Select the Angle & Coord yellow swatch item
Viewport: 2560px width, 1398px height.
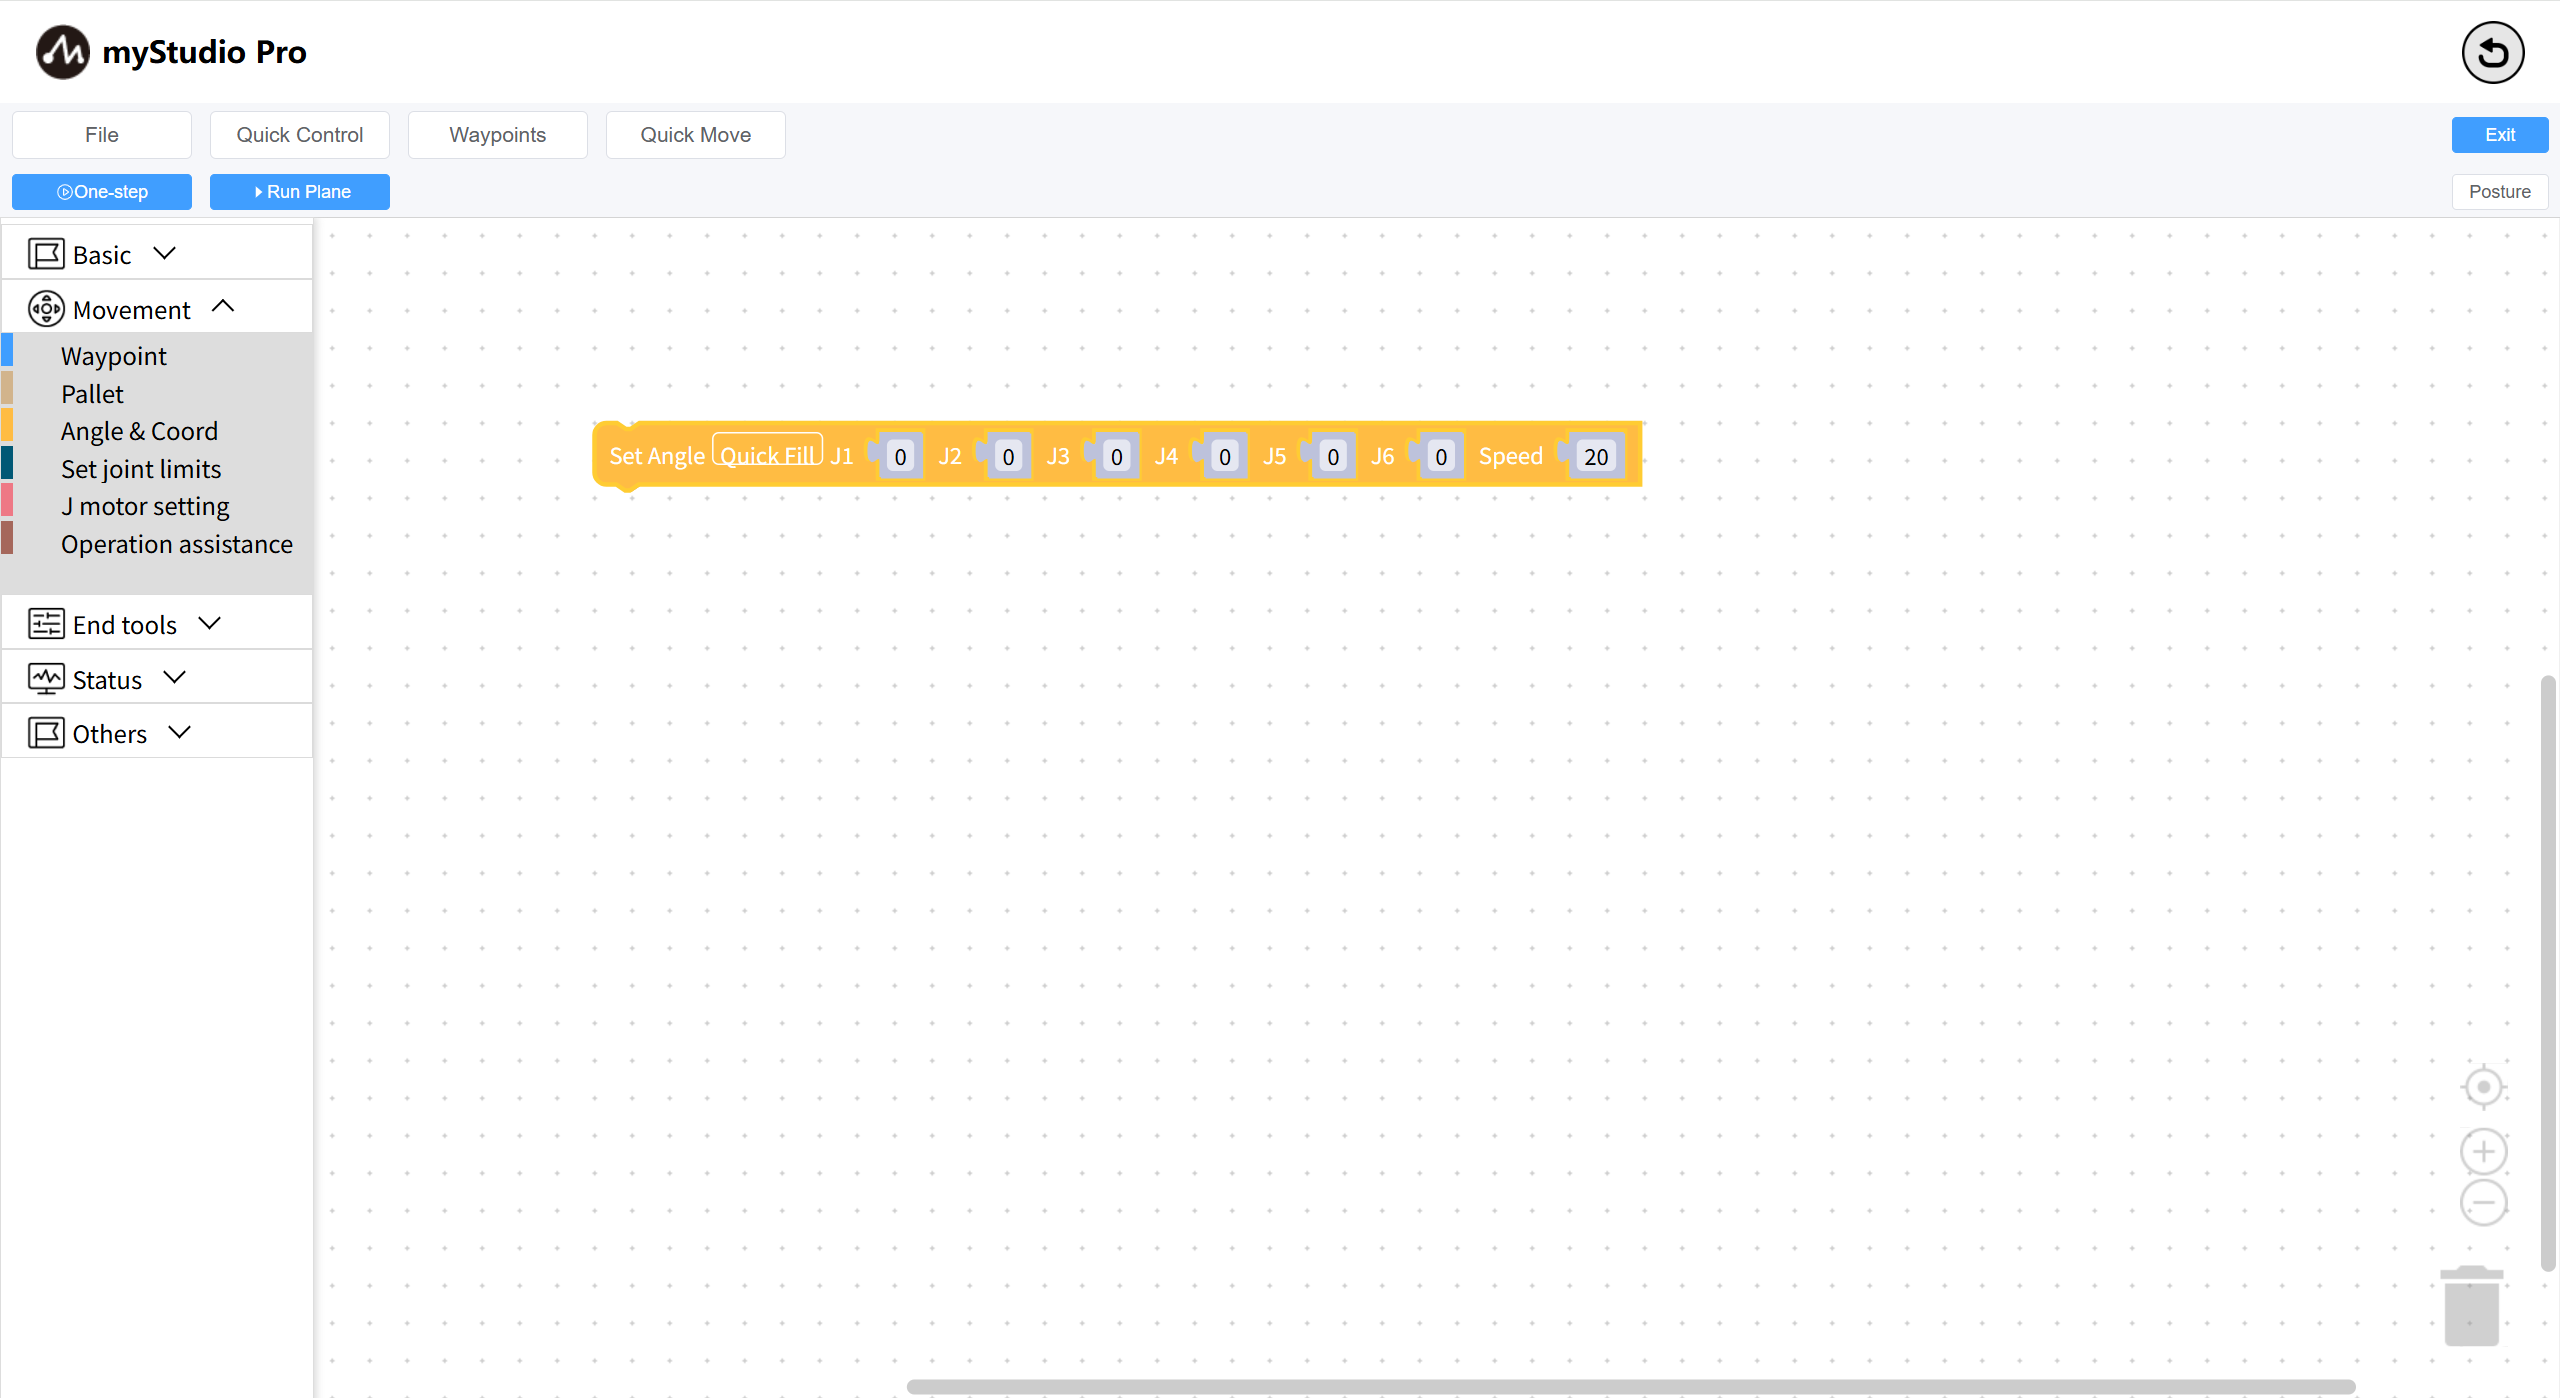pyautogui.click(x=139, y=431)
